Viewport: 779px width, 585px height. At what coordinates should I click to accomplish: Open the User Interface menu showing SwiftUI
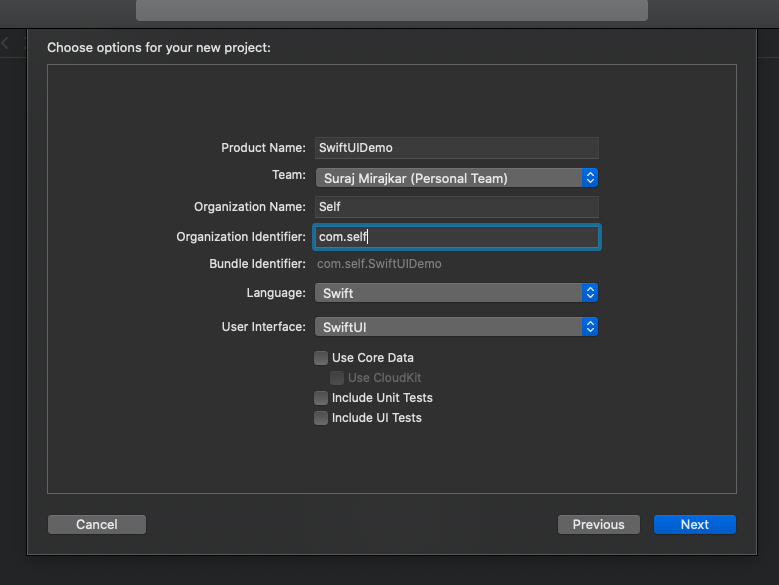(x=449, y=326)
